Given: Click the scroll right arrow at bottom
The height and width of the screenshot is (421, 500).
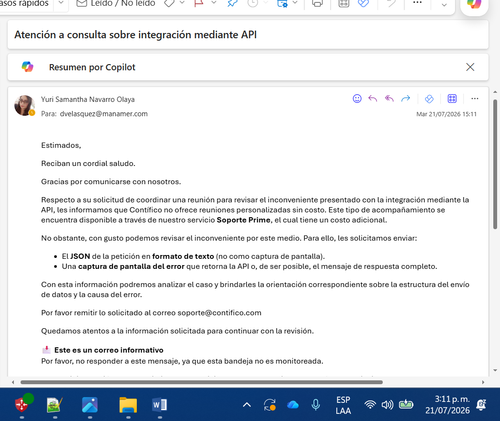Looking at the screenshot, I should tap(483, 382).
